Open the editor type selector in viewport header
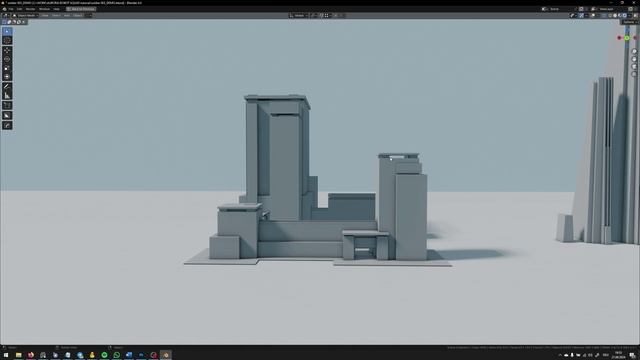 [x=7, y=16]
